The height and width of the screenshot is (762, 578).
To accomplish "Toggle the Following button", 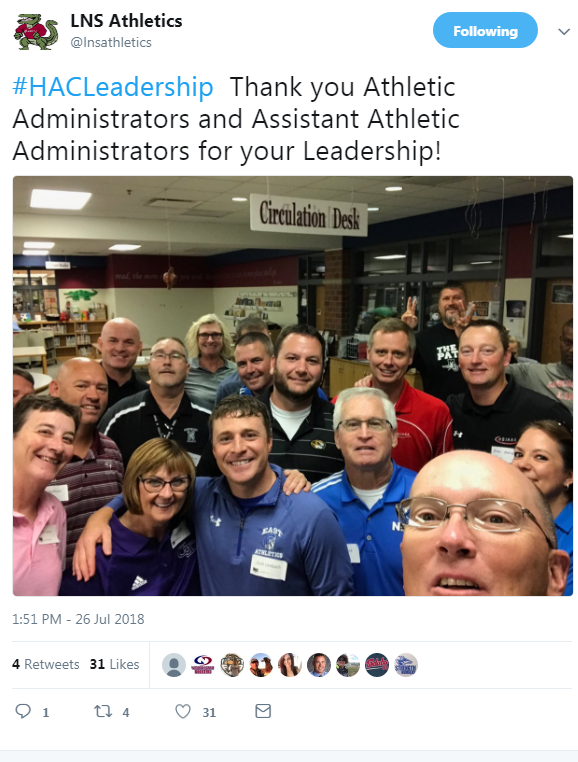I will [485, 31].
